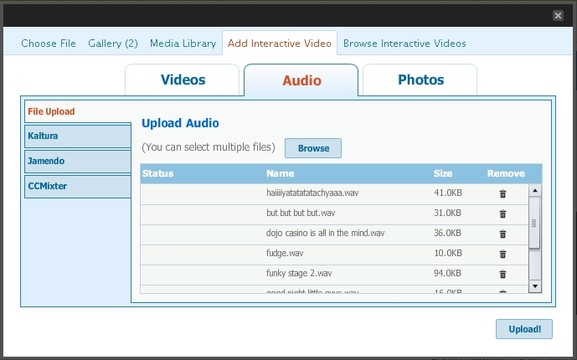Remove fudge.wav via its trash icon

tap(503, 254)
